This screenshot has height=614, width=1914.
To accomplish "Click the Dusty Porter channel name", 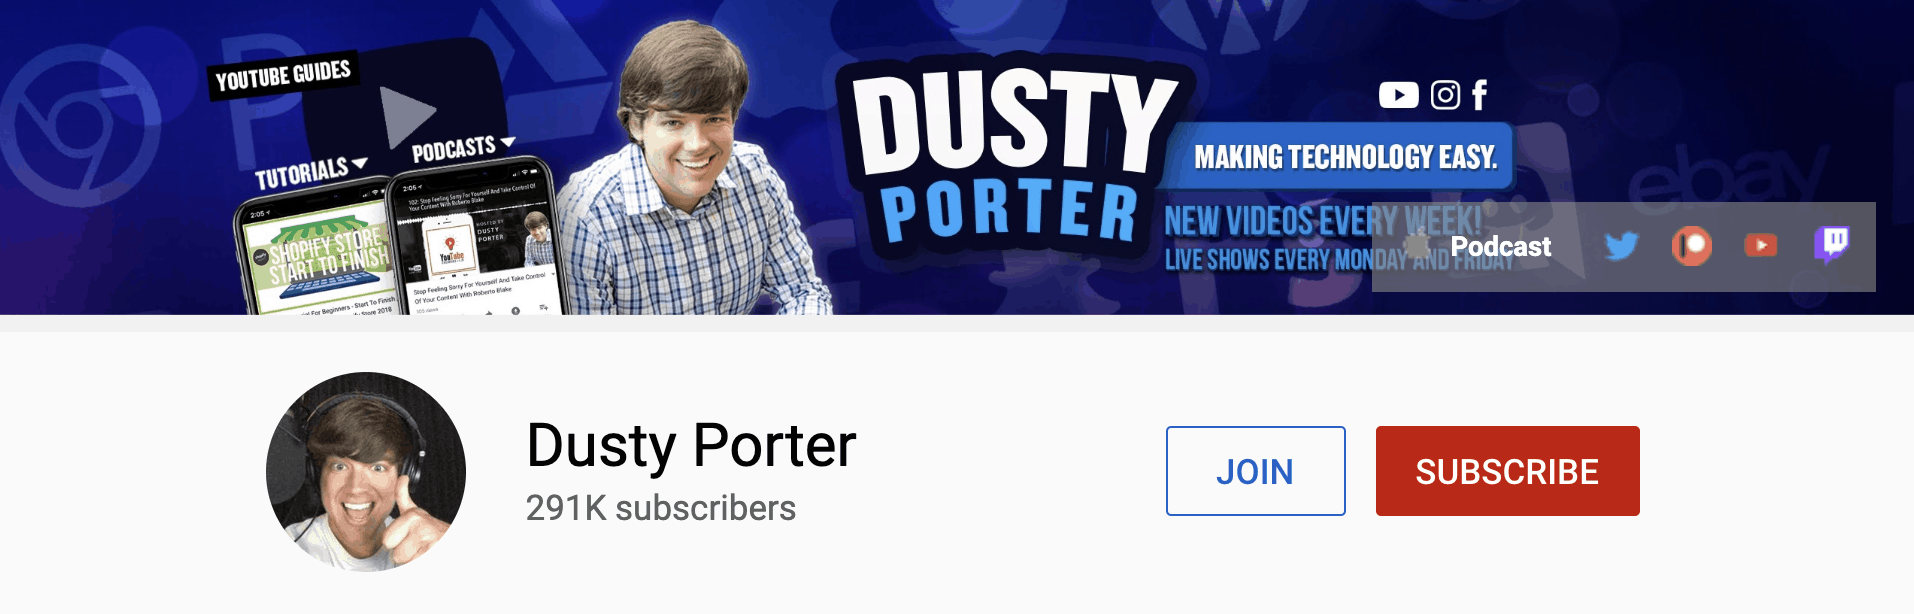I will pyautogui.click(x=691, y=445).
